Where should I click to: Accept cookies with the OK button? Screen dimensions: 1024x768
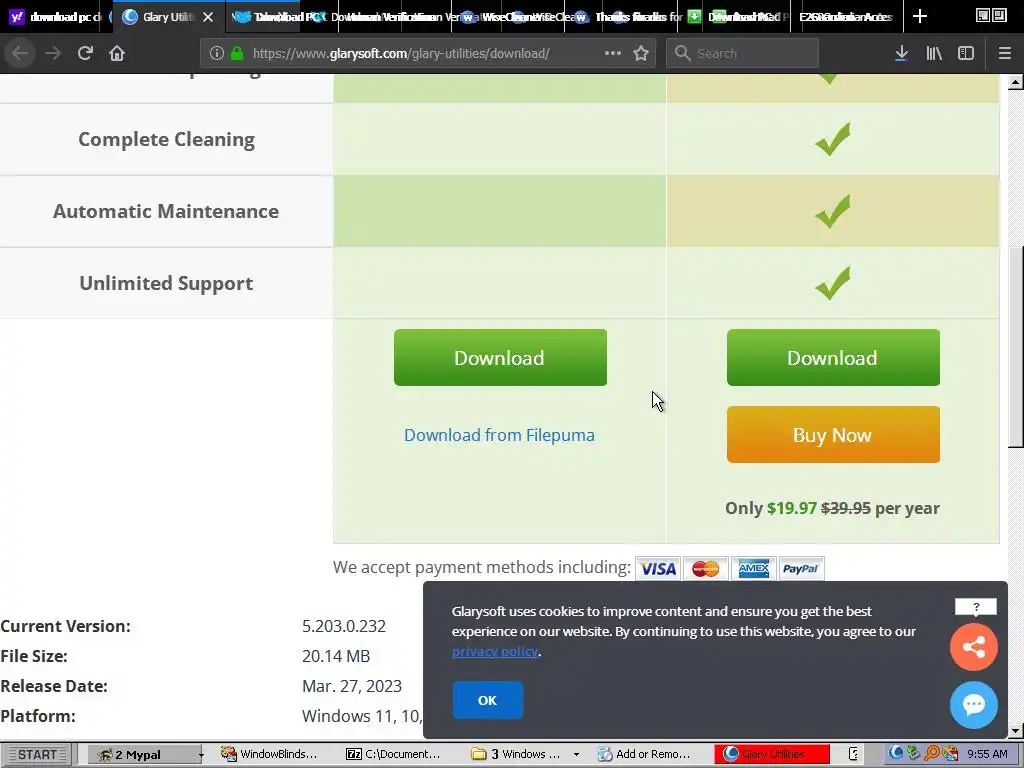[x=487, y=700]
